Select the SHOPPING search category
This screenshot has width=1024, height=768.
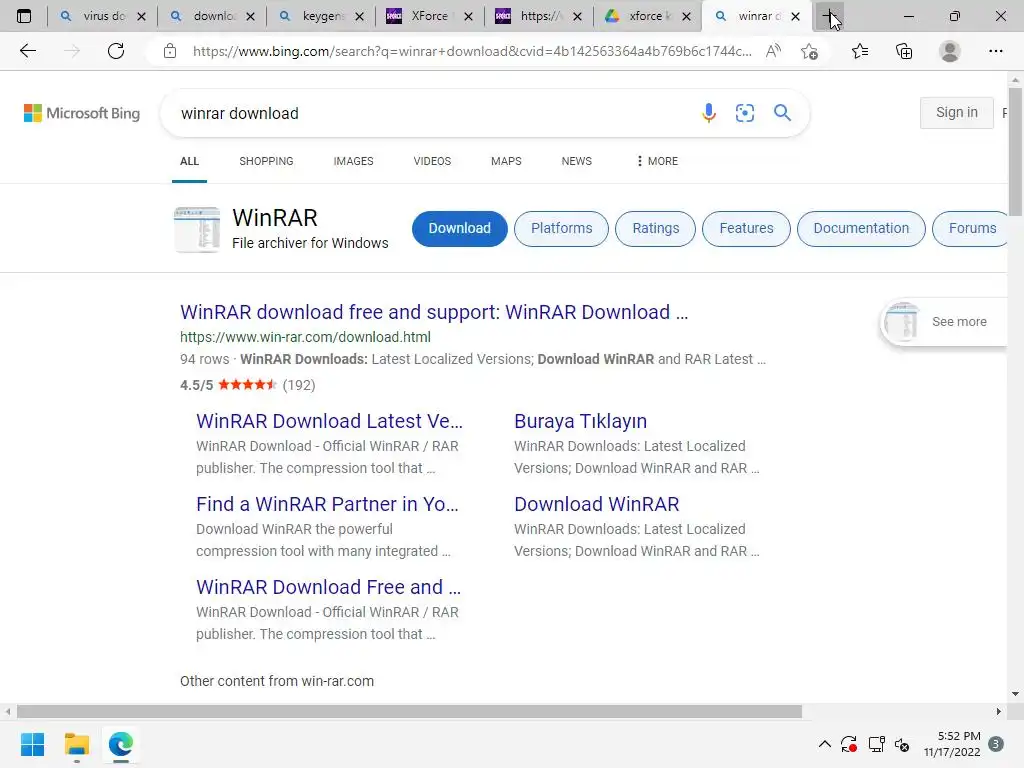pyautogui.click(x=266, y=161)
